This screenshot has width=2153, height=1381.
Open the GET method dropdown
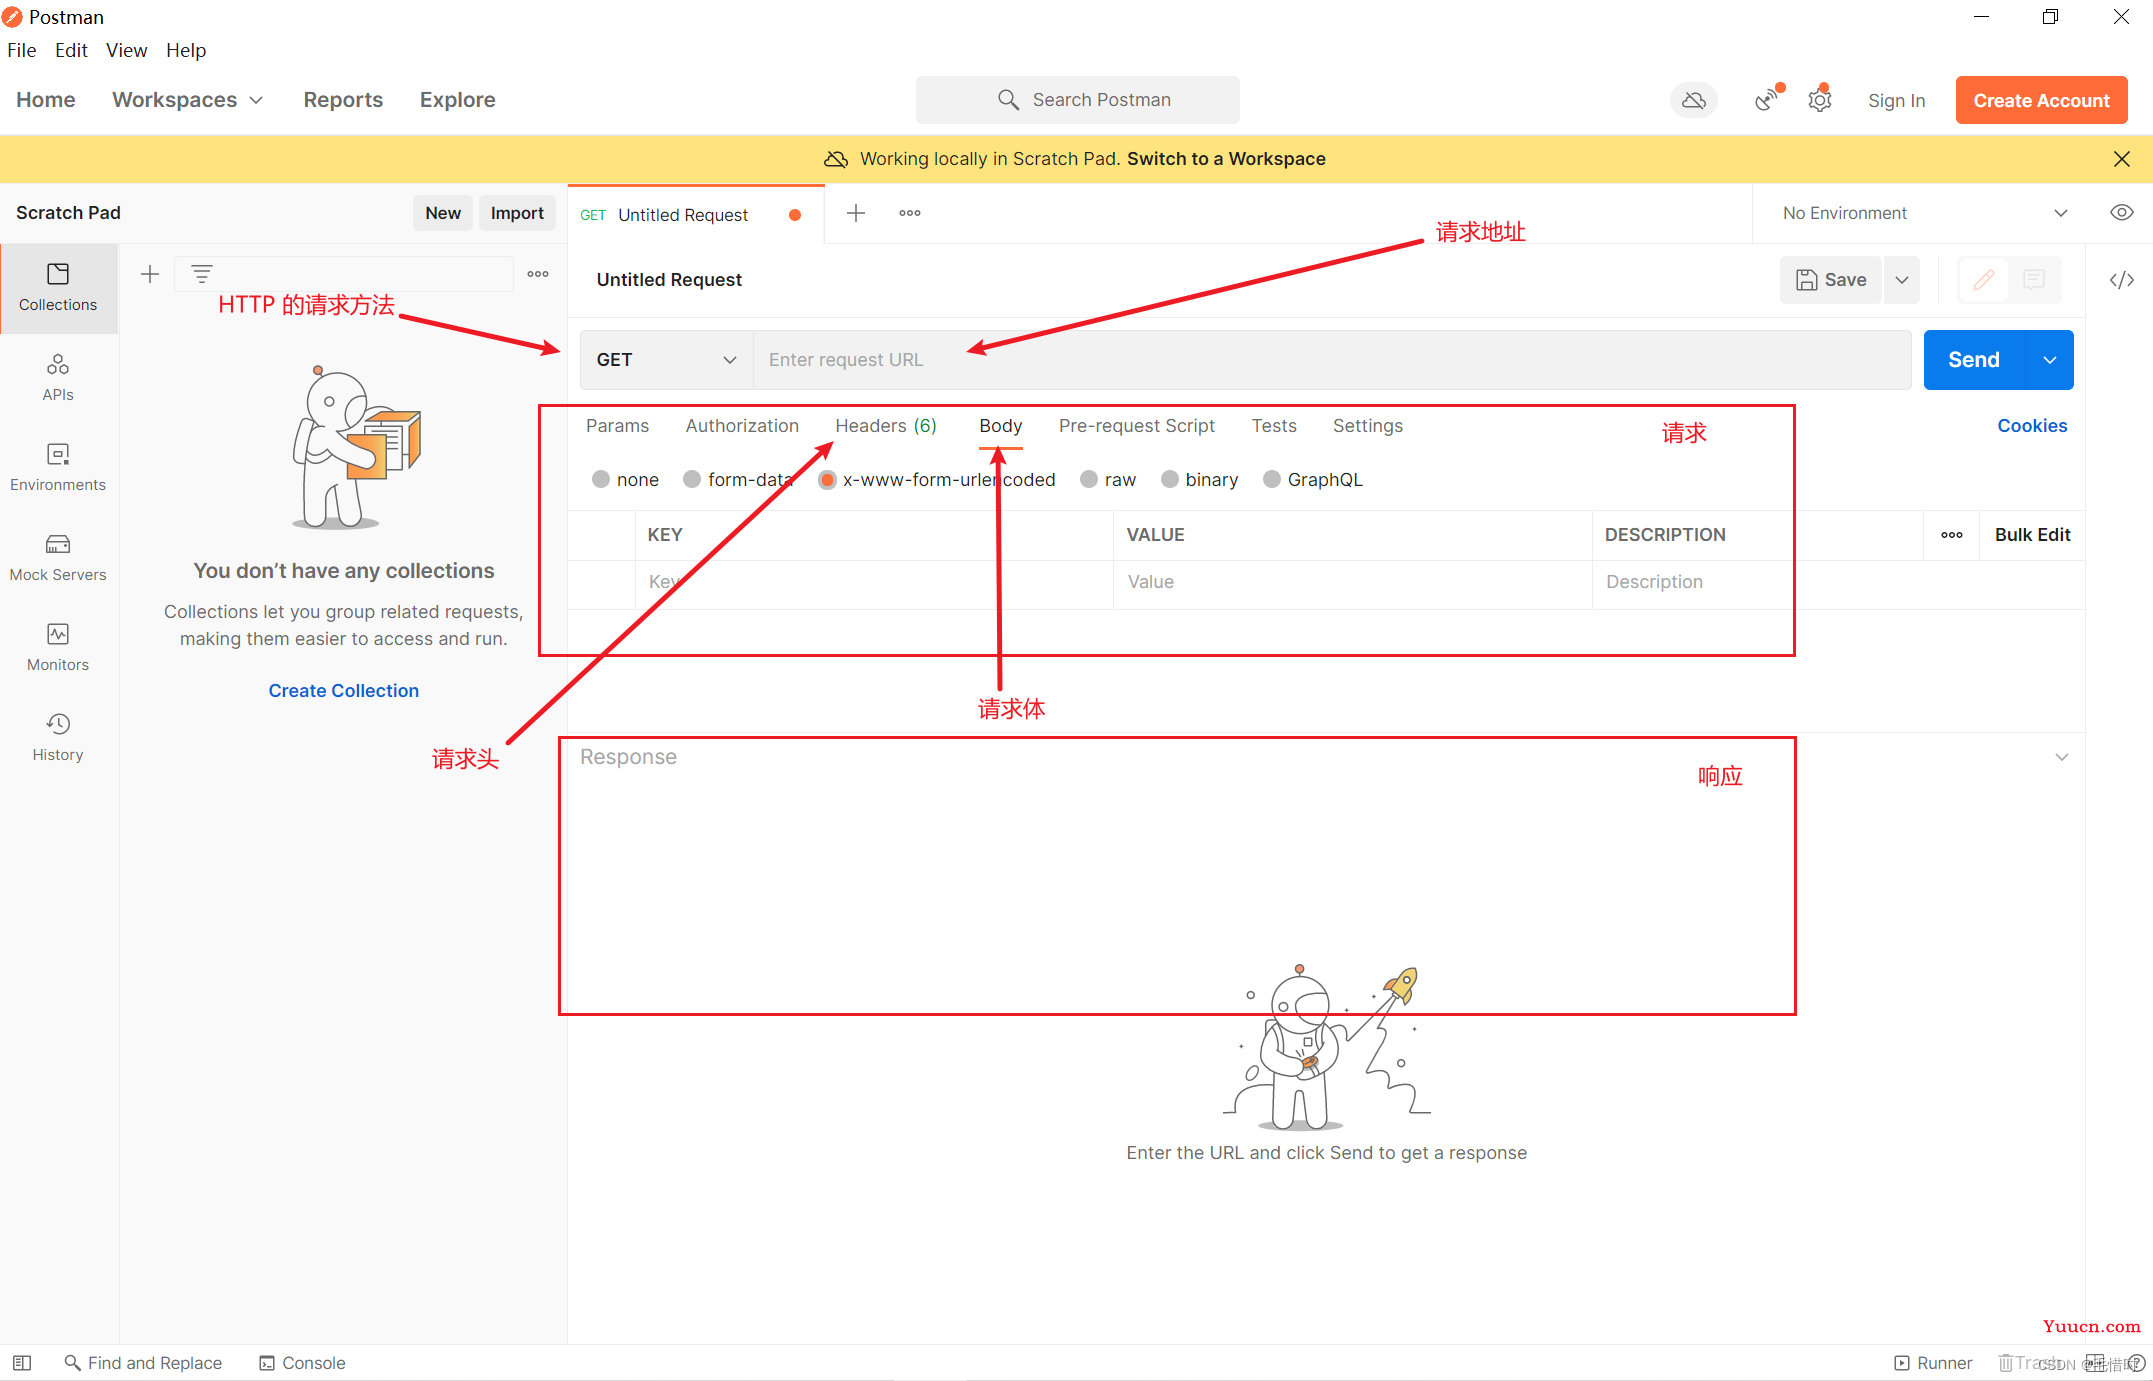pyautogui.click(x=666, y=360)
